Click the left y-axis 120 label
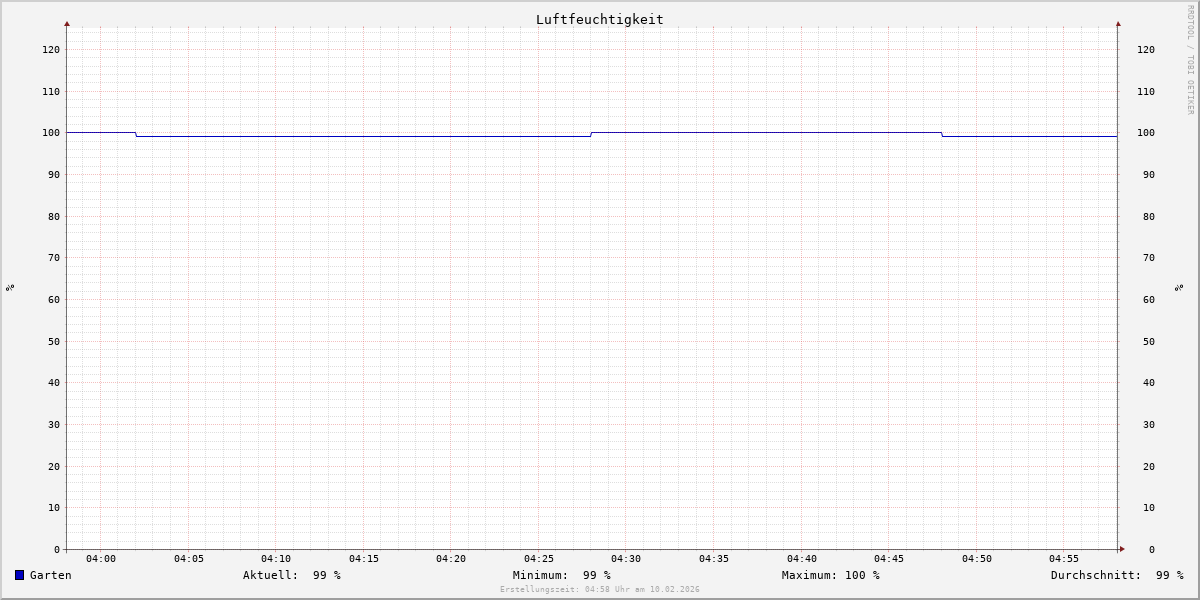The image size is (1200, 600). pos(51,49)
